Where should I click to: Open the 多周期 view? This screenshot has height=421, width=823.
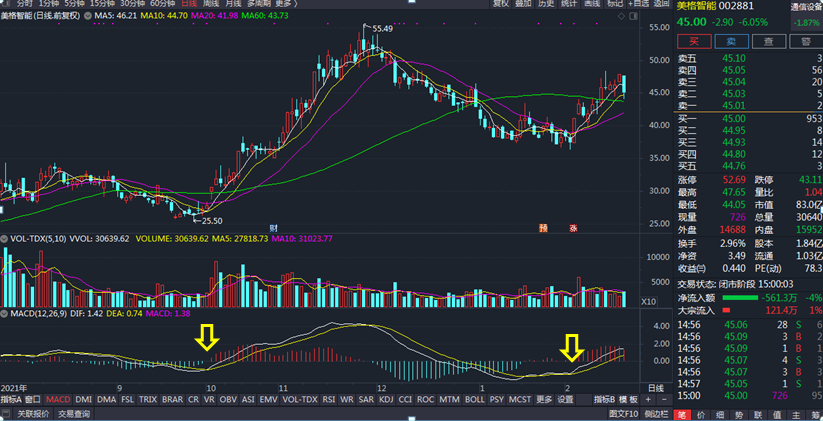click(x=259, y=4)
